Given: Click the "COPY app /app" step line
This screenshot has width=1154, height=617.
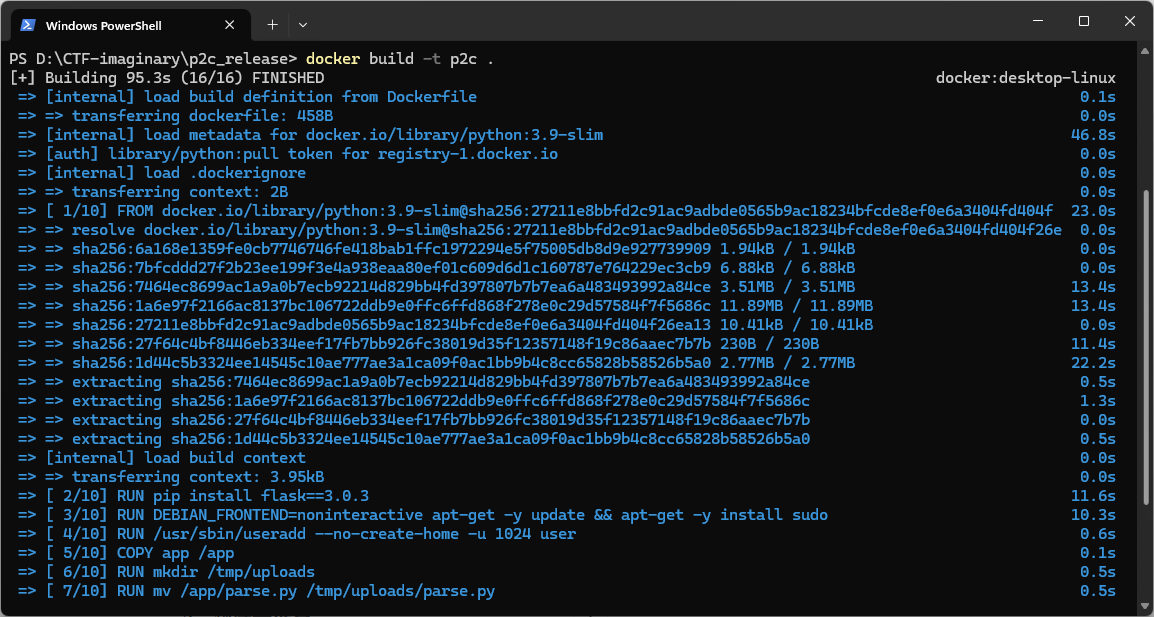Looking at the screenshot, I should 175,553.
